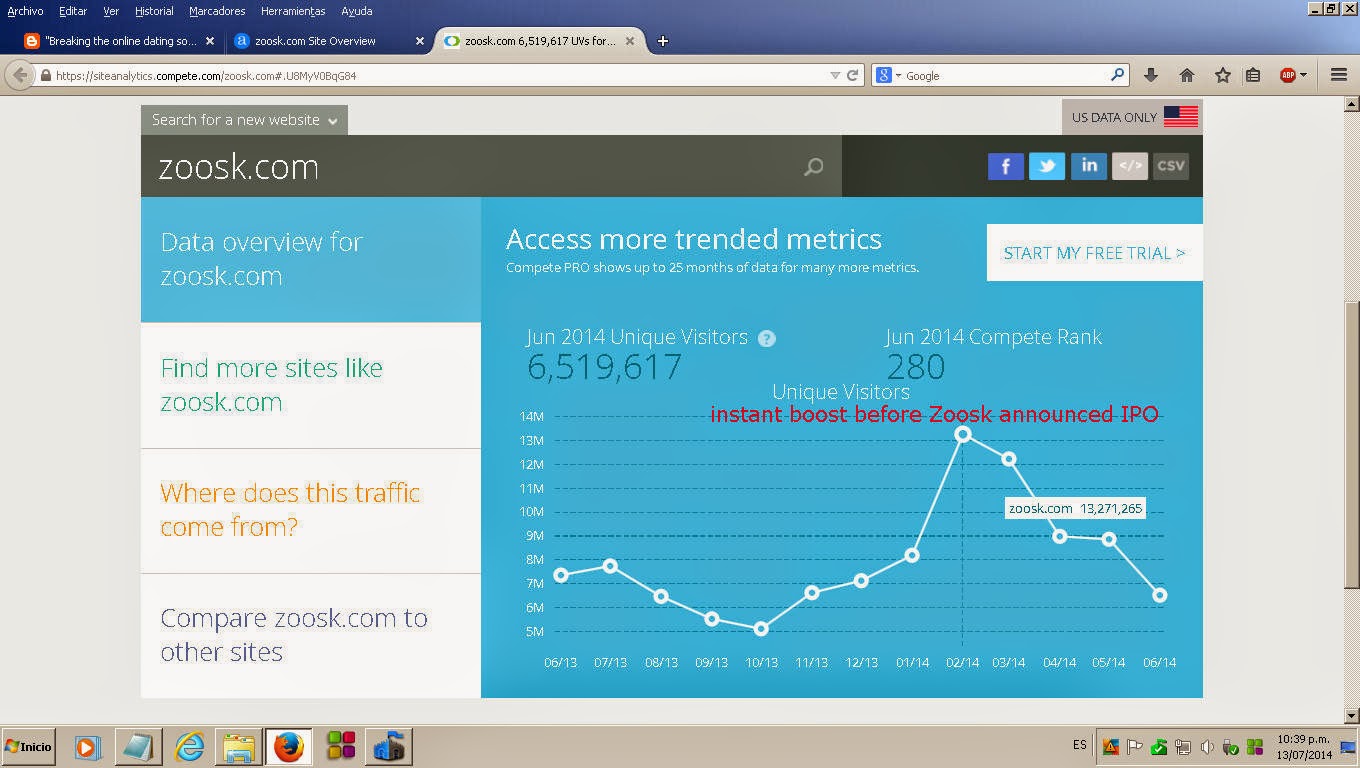This screenshot has width=1360, height=768.
Task: Click the US DATA ONLY flag label
Action: pos(1133,117)
